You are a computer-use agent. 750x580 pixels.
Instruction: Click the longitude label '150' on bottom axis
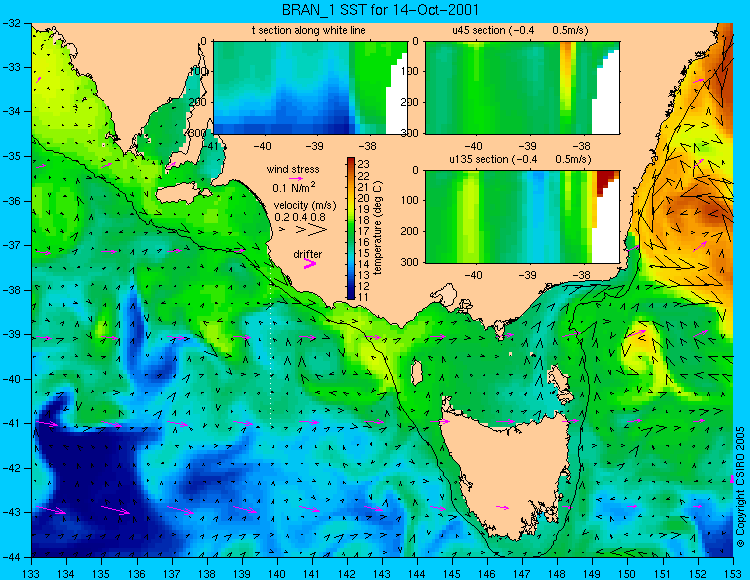coord(628,573)
